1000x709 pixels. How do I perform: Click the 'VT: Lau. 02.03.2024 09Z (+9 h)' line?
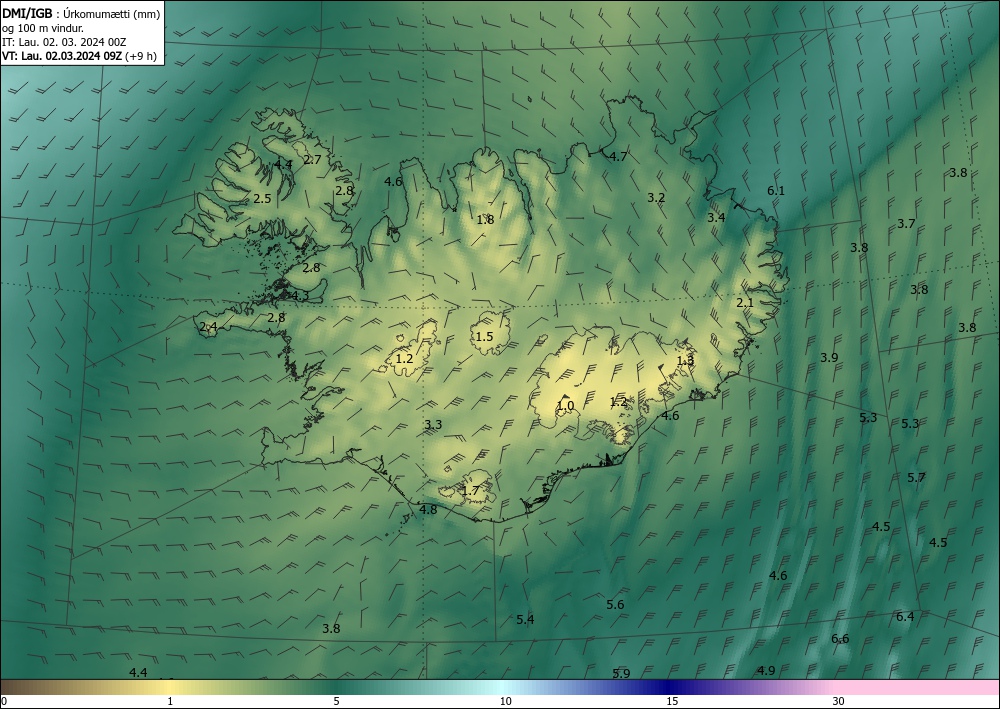tap(79, 56)
